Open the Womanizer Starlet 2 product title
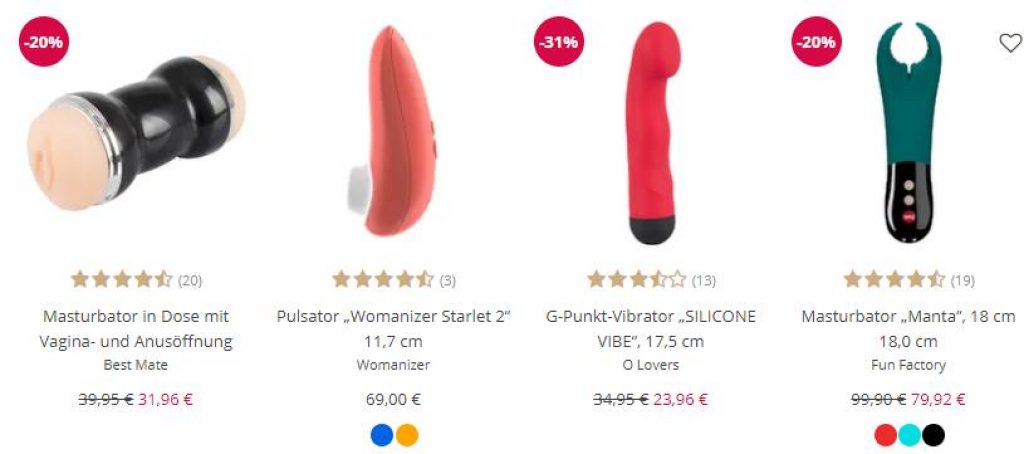This screenshot has height=454, width=1024. (x=393, y=329)
